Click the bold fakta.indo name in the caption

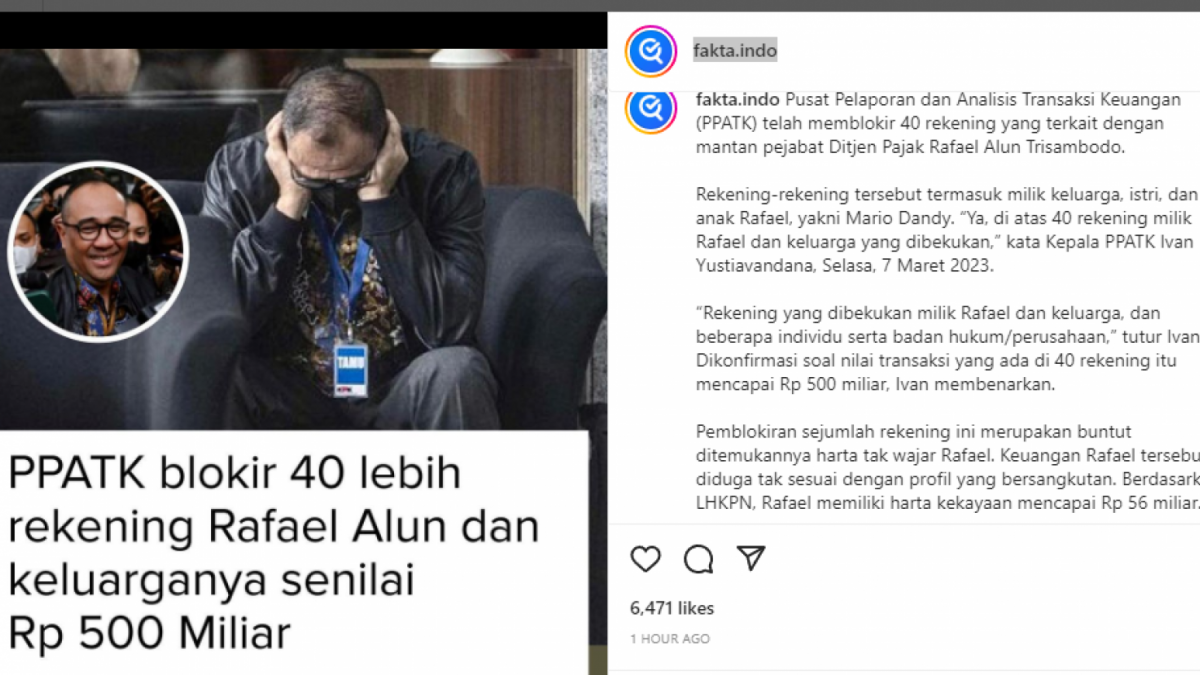tap(738, 100)
